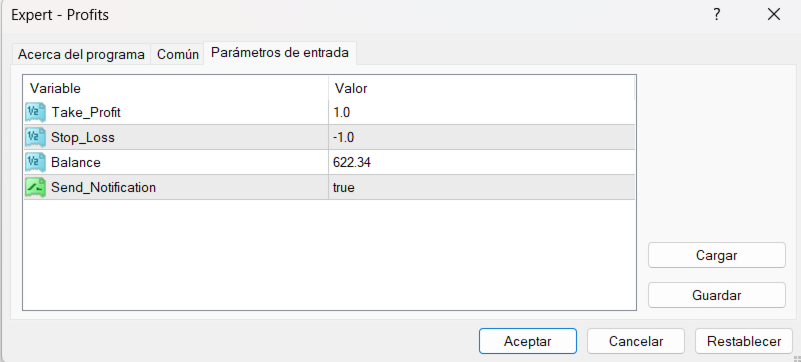Viewport: 801px width, 362px height.
Task: Toggle the Send_Notification true value
Action: point(482,187)
